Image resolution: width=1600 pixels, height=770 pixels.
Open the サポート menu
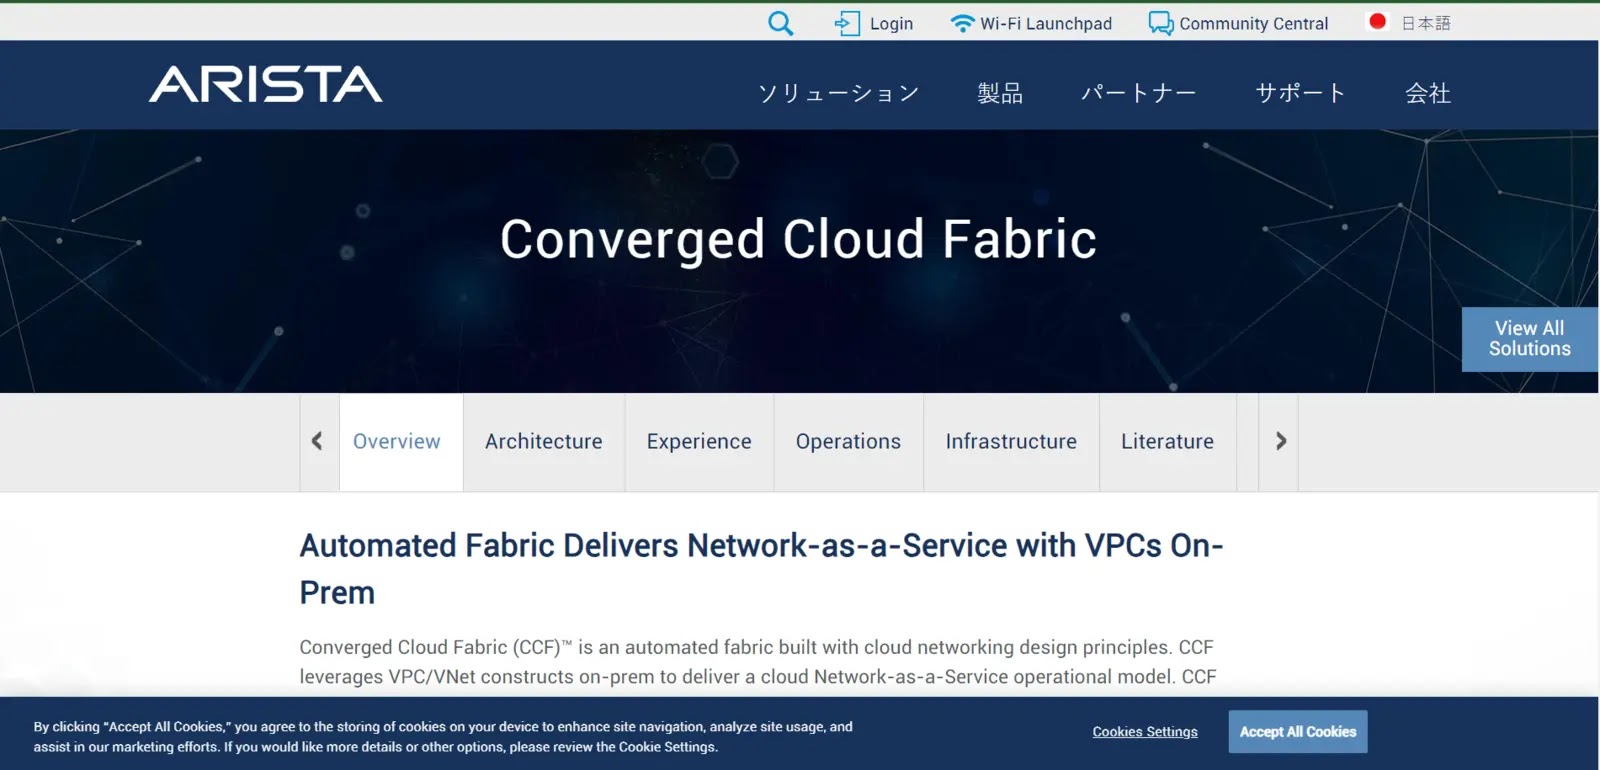pos(1301,93)
